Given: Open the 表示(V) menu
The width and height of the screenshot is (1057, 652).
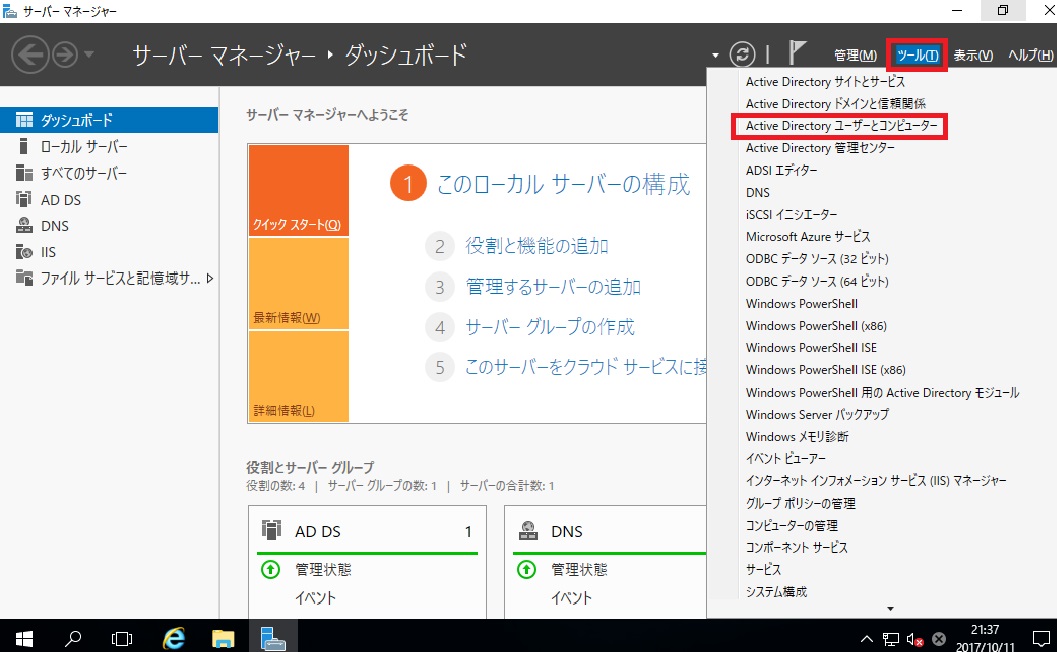Looking at the screenshot, I should pos(973,55).
